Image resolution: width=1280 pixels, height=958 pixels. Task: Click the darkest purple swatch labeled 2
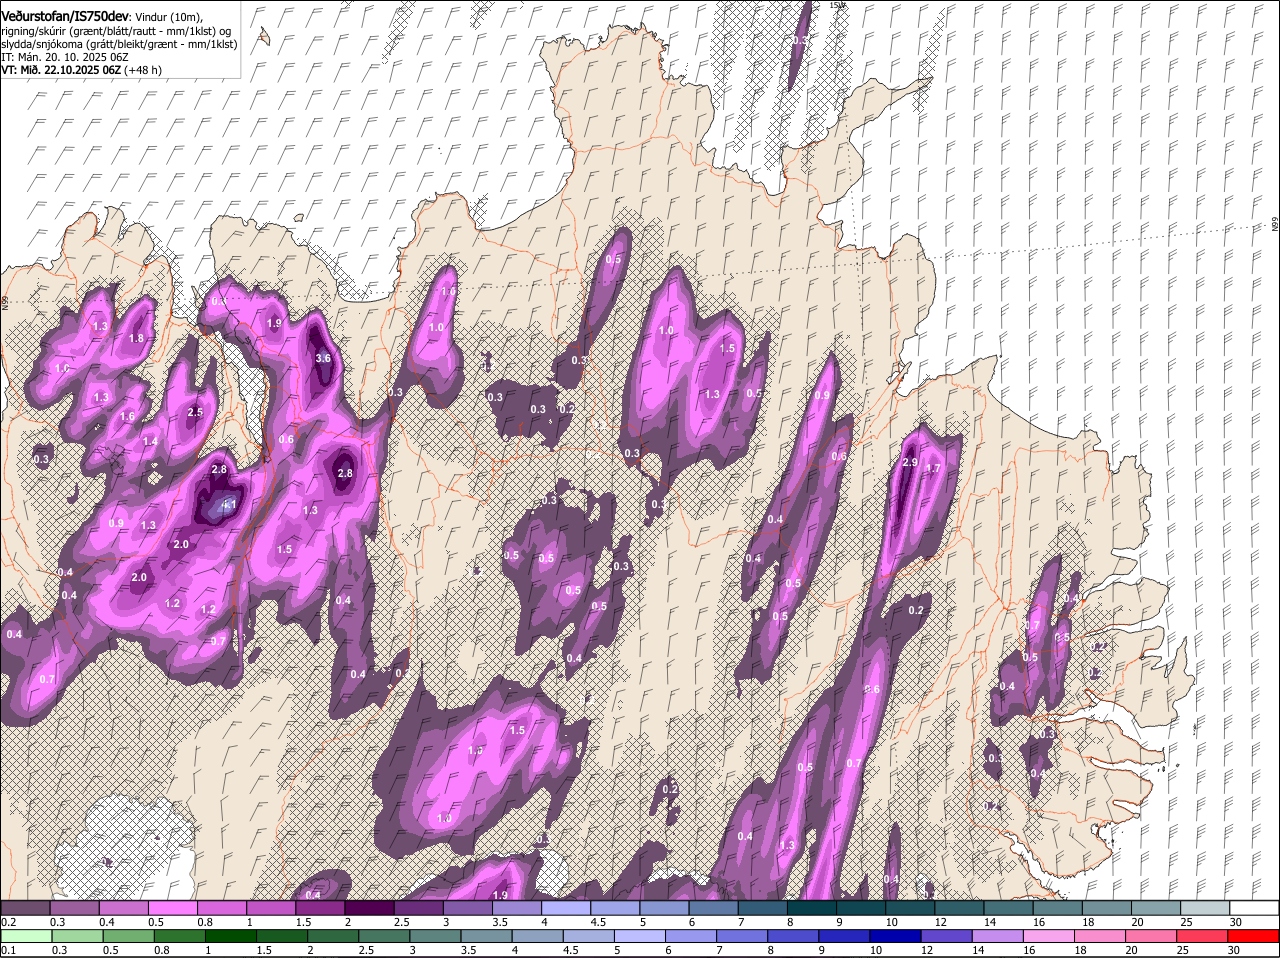click(369, 908)
